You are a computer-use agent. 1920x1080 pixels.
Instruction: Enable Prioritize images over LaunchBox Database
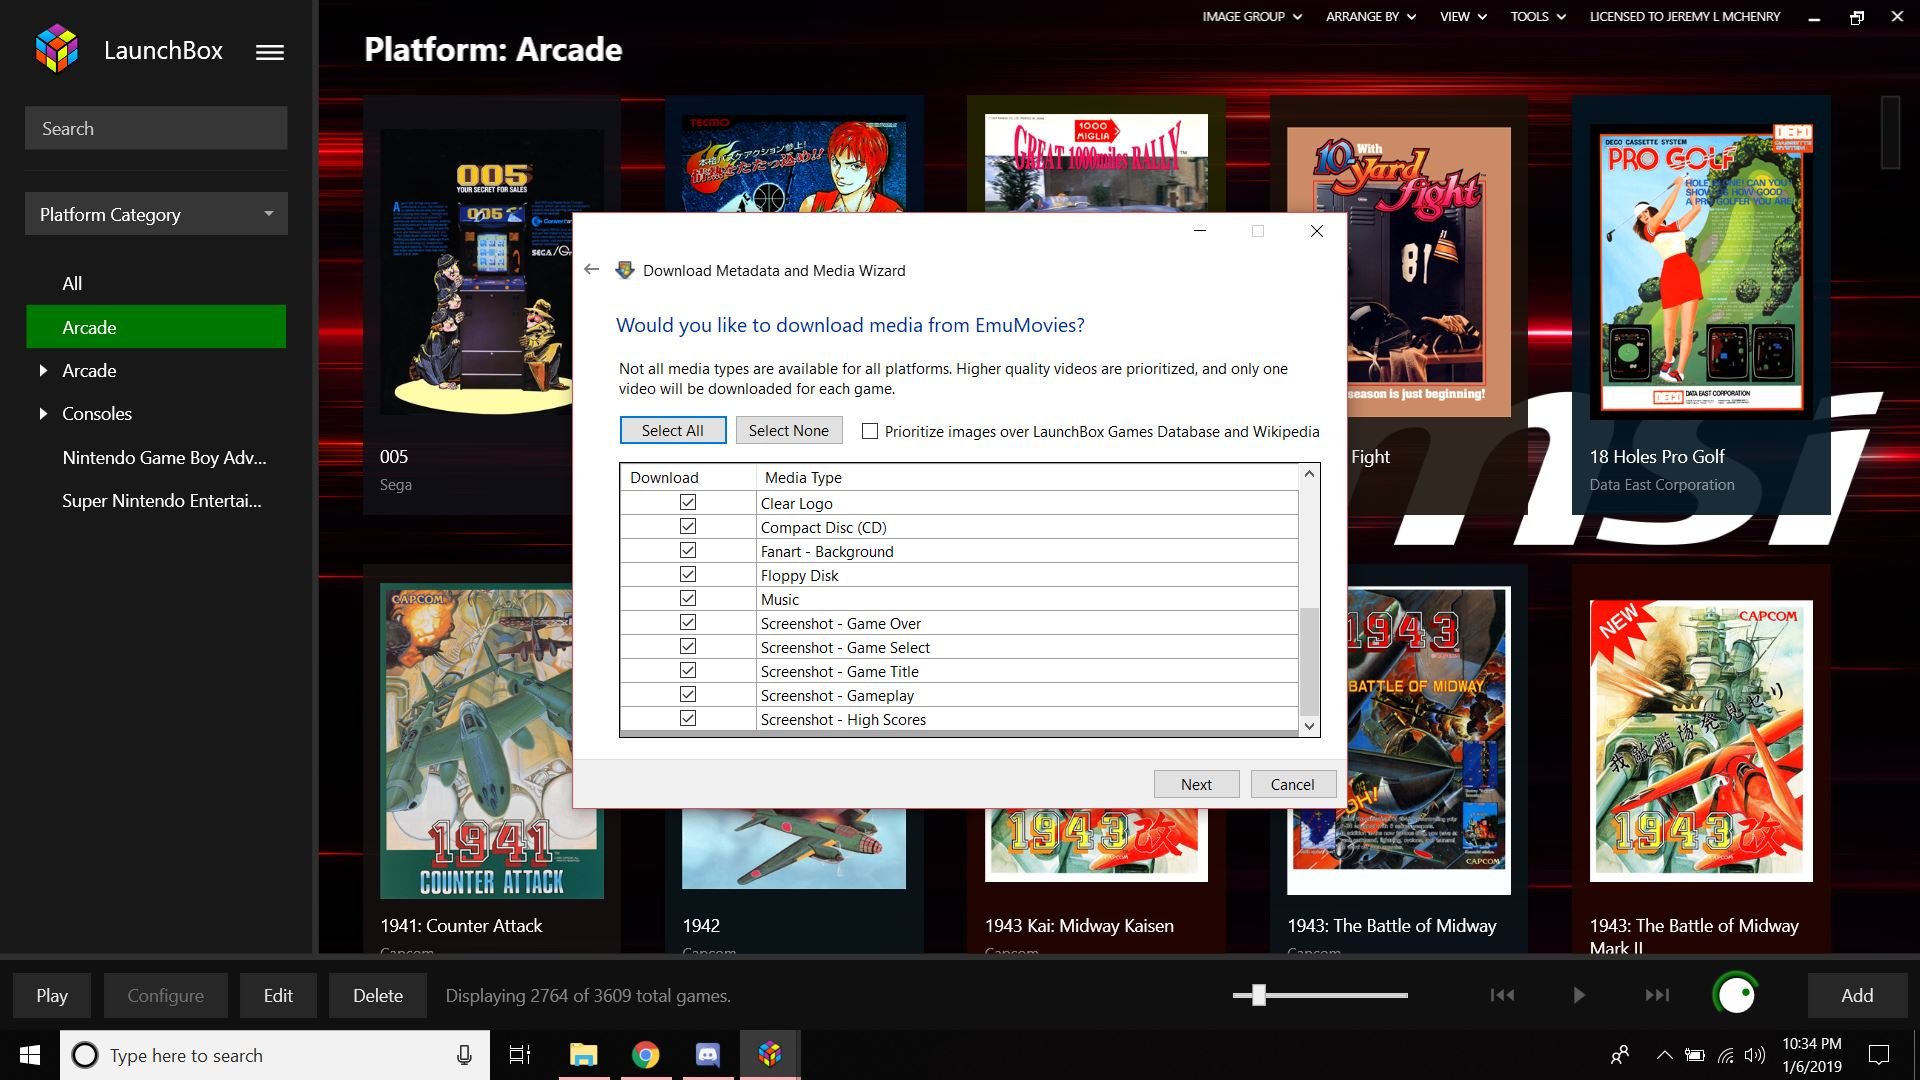tap(870, 431)
